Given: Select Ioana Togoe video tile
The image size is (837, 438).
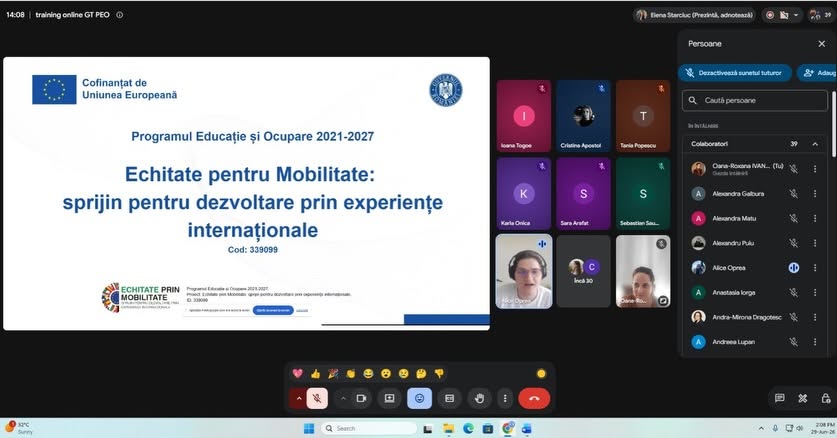Looking at the screenshot, I should [x=524, y=116].
